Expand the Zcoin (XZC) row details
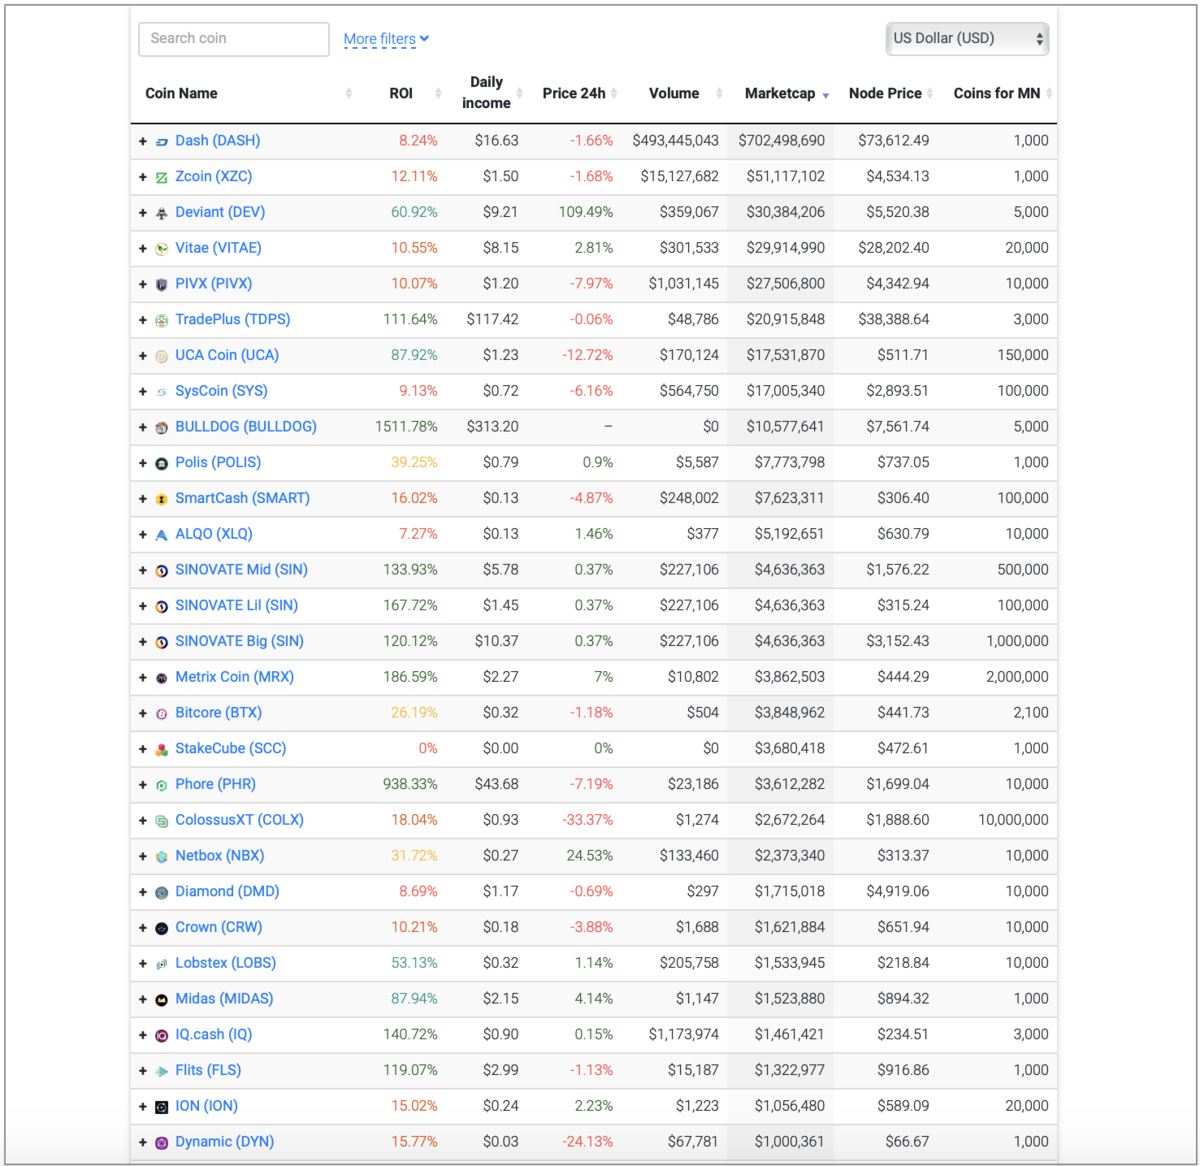 143,177
